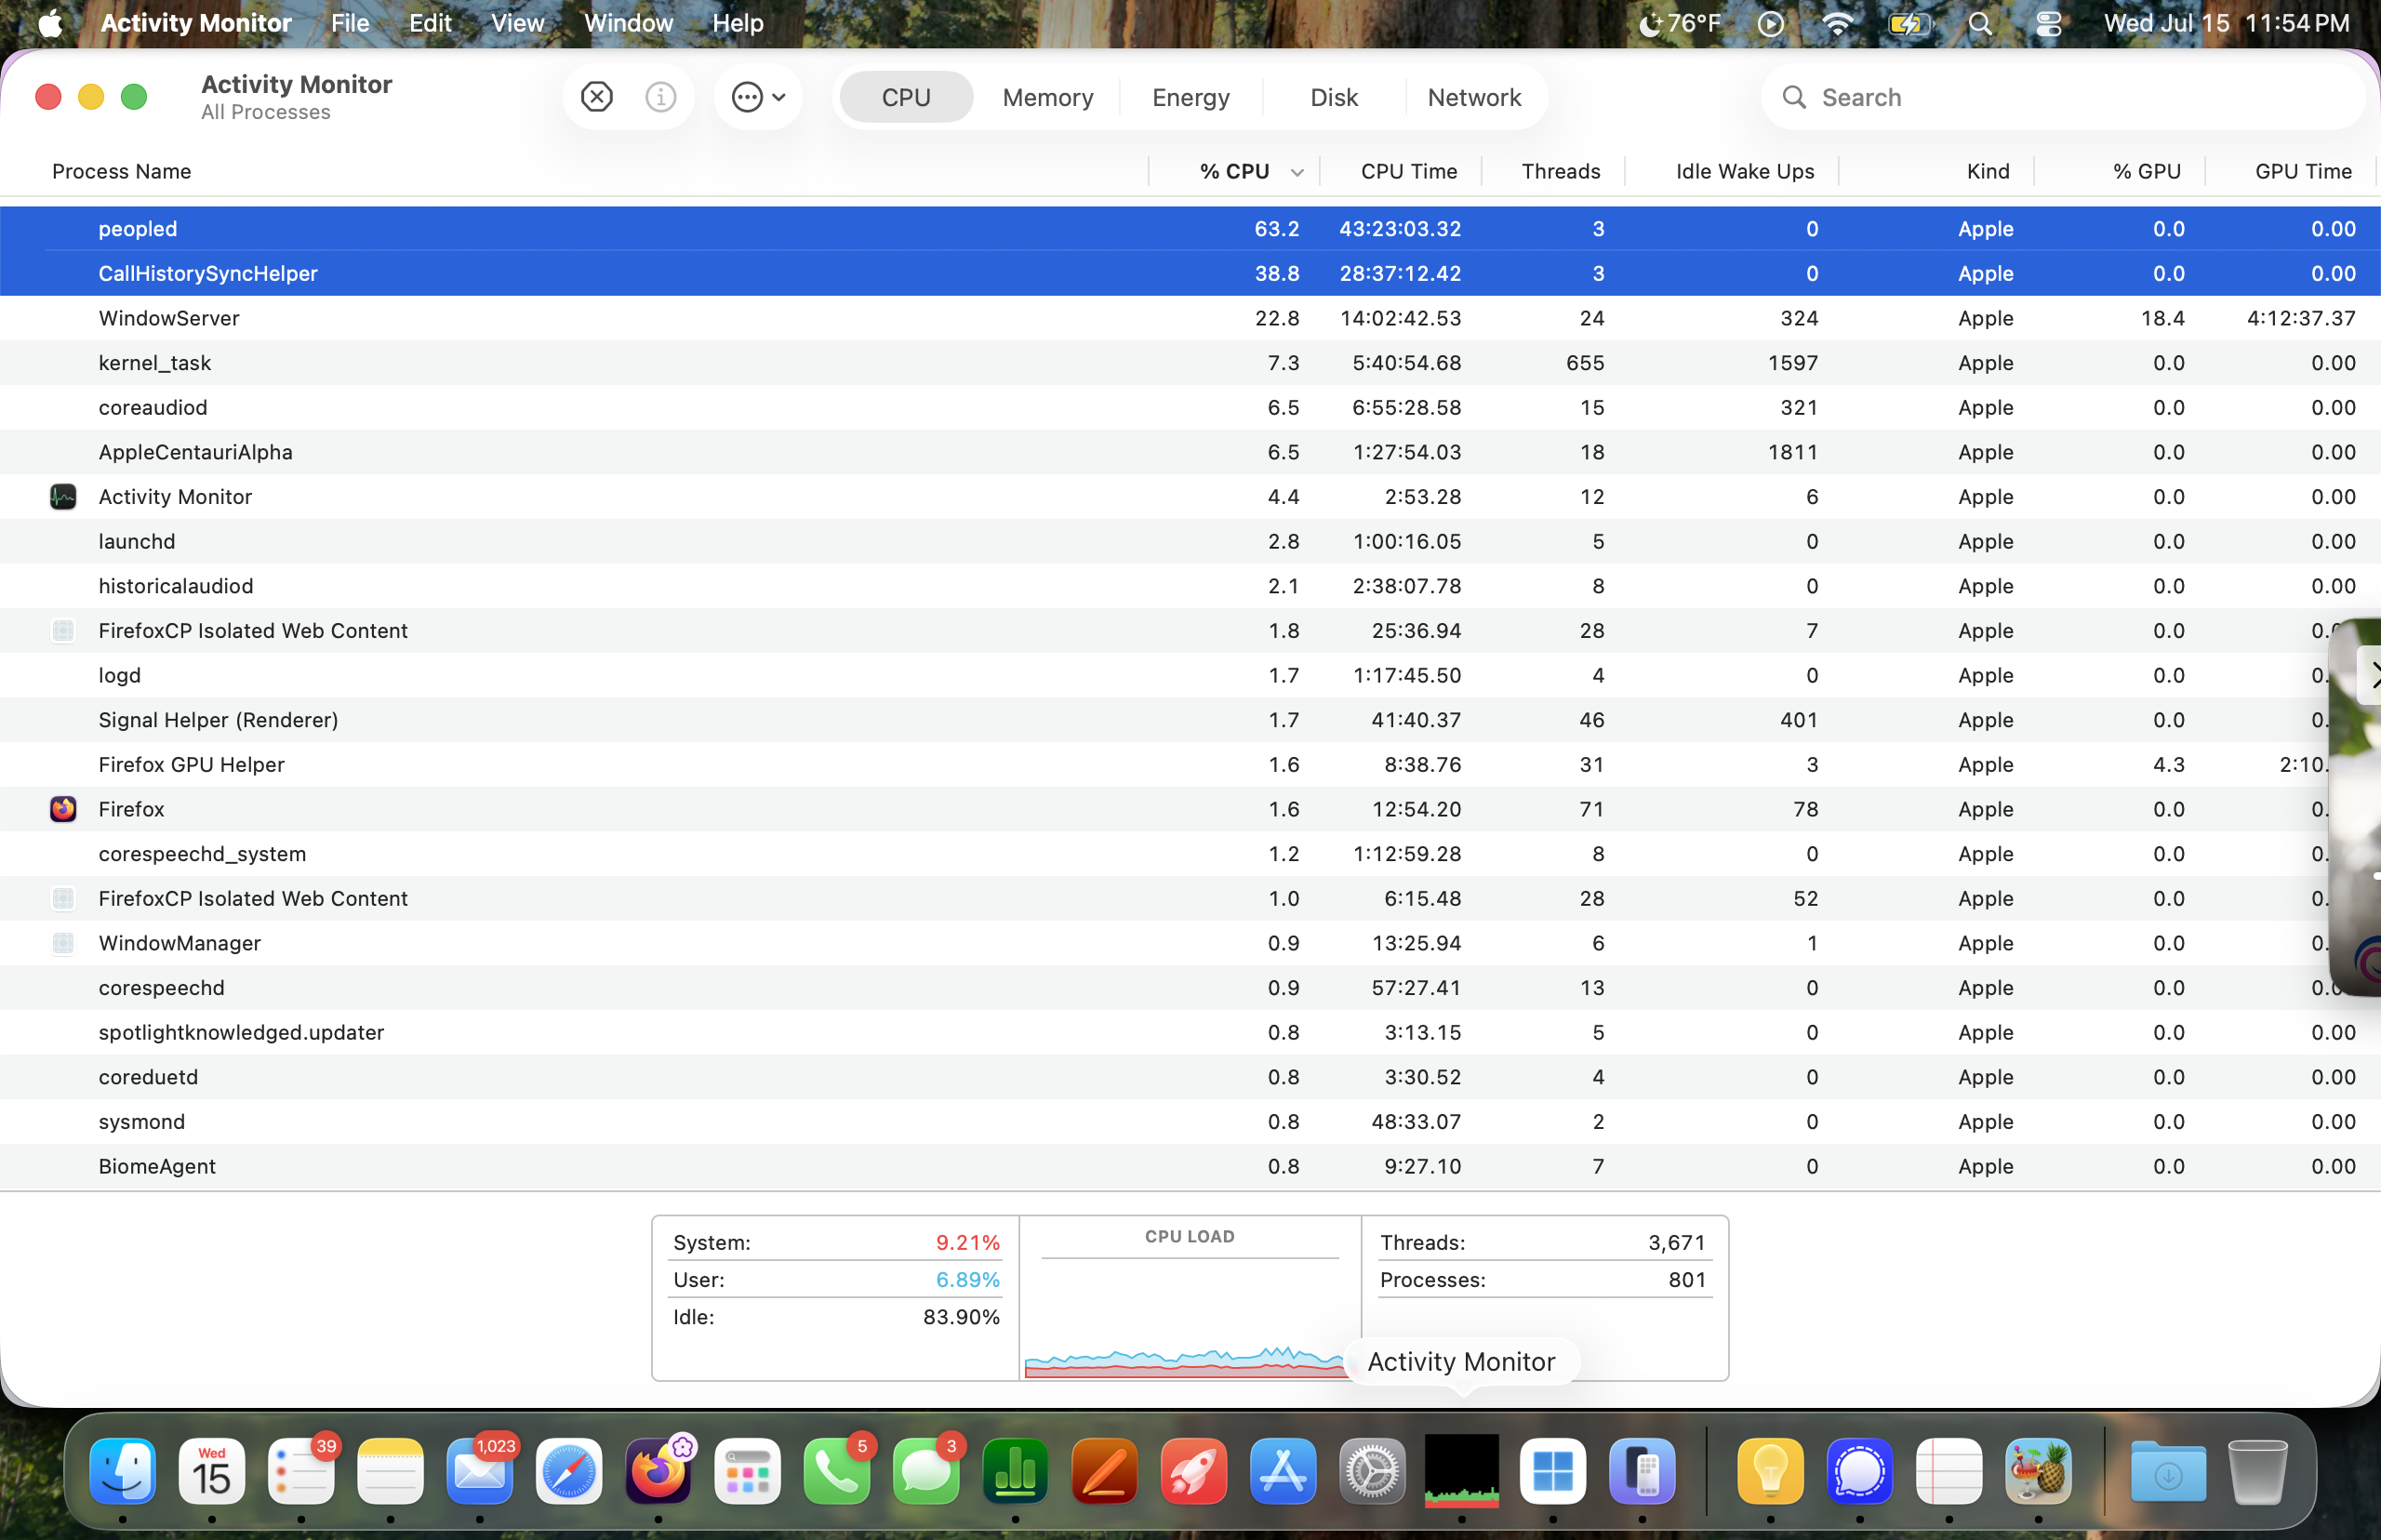Open the Window menu
The height and width of the screenshot is (1540, 2381).
628,23
